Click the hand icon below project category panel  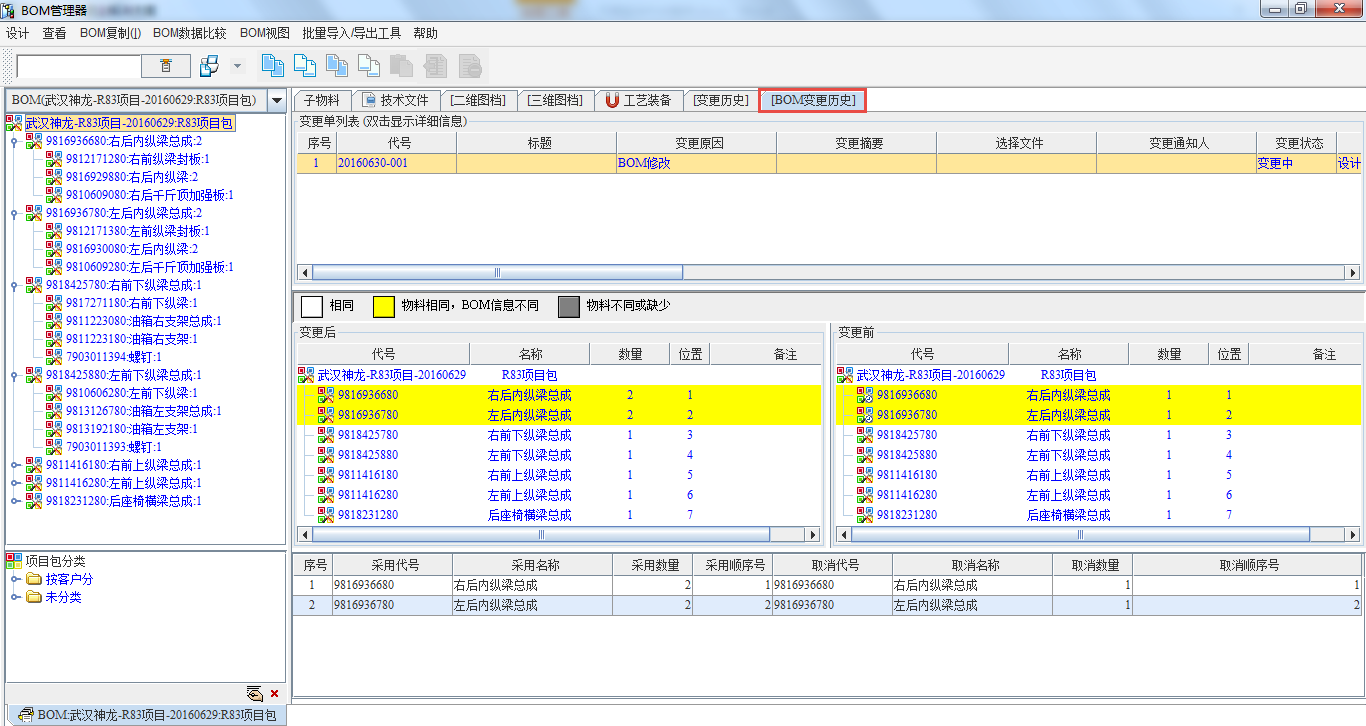(x=255, y=693)
